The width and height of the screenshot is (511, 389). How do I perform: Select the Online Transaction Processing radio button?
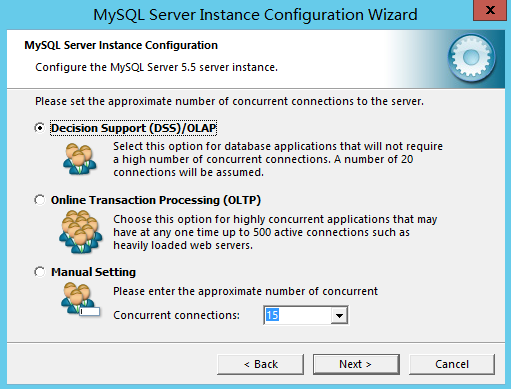pyautogui.click(x=40, y=200)
